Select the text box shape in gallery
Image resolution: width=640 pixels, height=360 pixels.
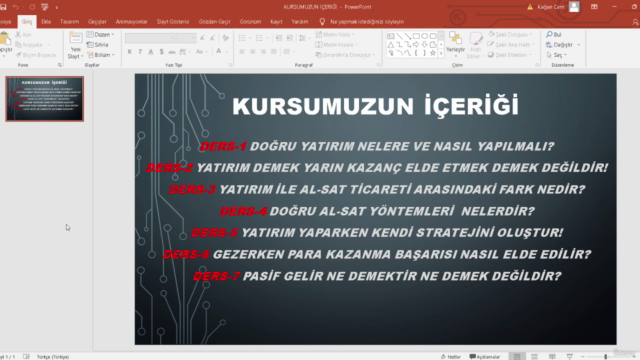[391, 36]
